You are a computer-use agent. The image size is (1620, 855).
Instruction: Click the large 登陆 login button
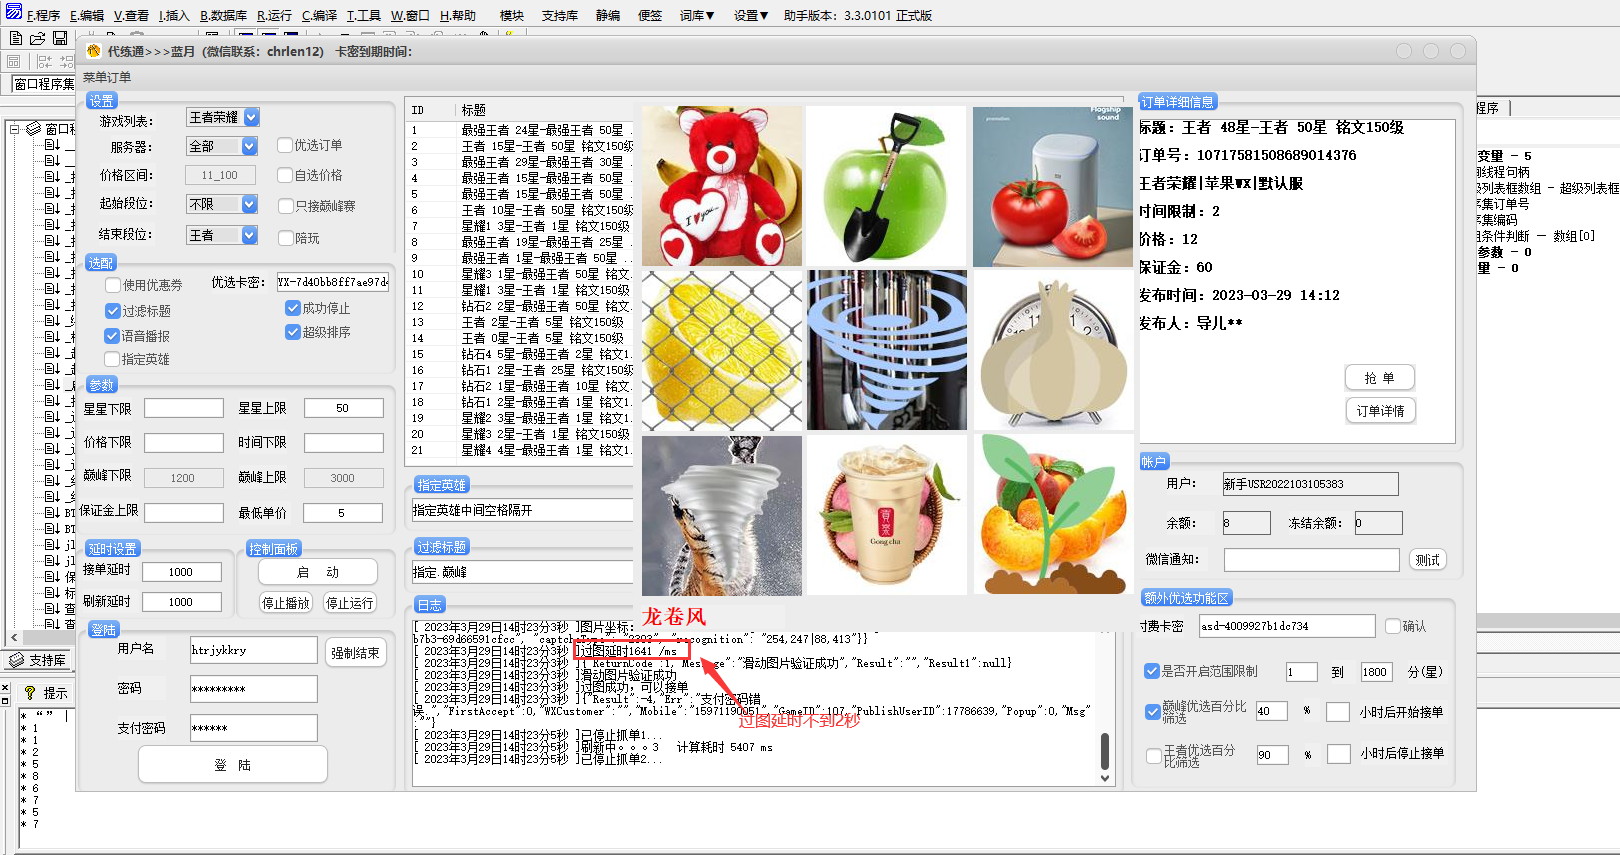pos(232,765)
